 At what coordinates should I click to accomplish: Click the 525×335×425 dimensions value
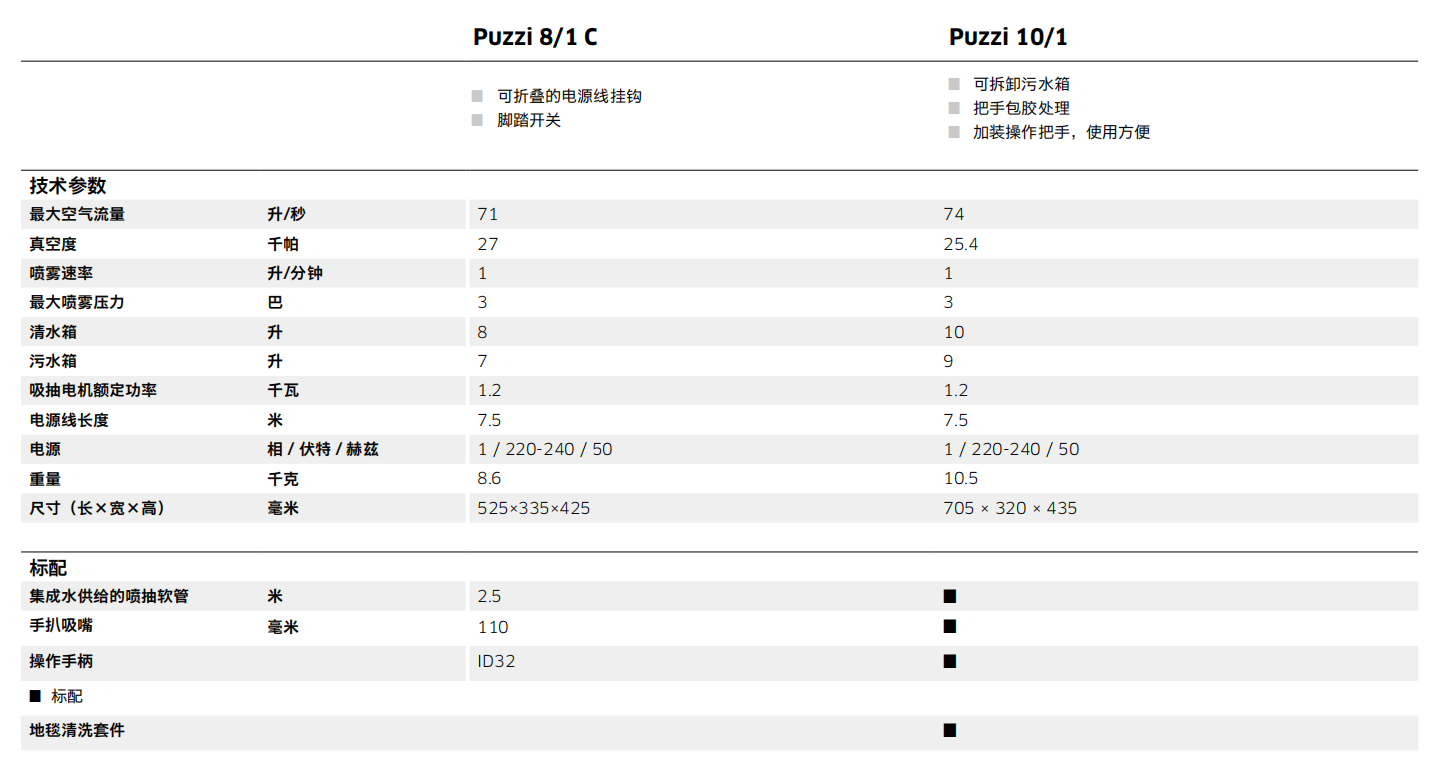[534, 509]
